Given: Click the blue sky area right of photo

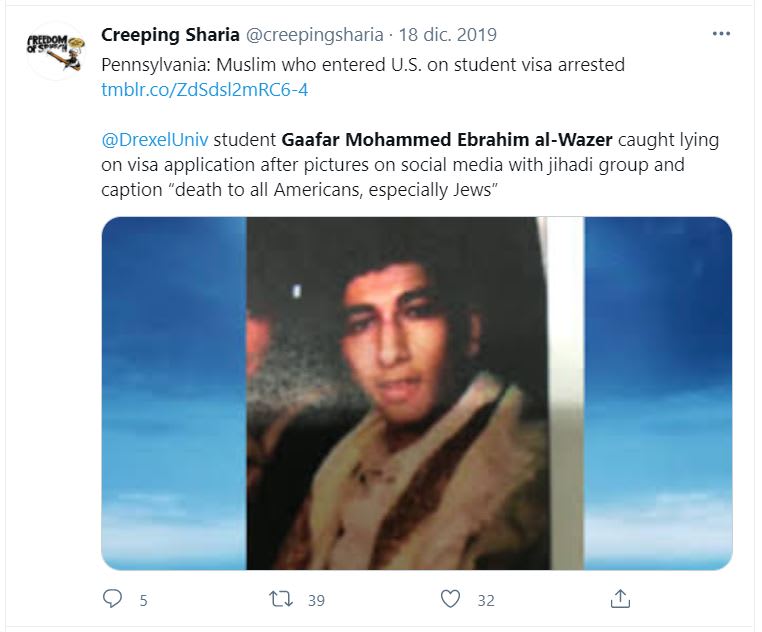Looking at the screenshot, I should 658,393.
